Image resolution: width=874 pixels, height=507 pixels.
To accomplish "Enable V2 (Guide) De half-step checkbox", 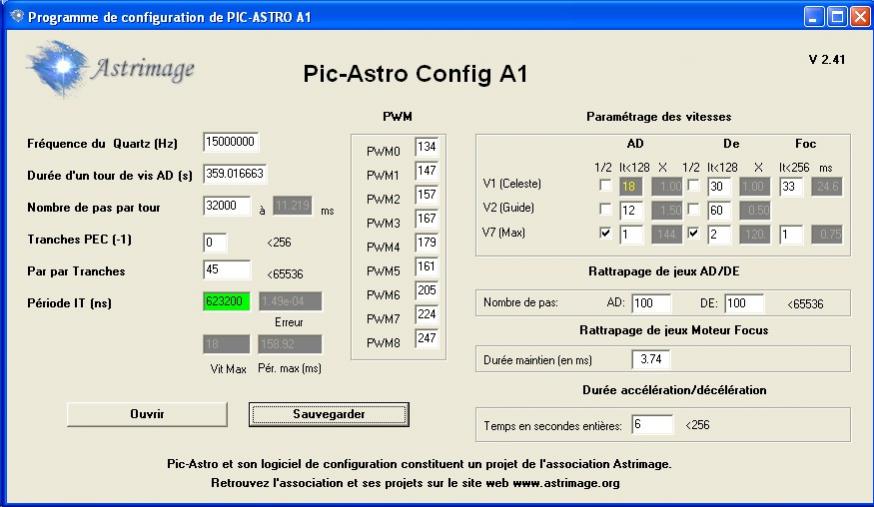I will (x=693, y=208).
